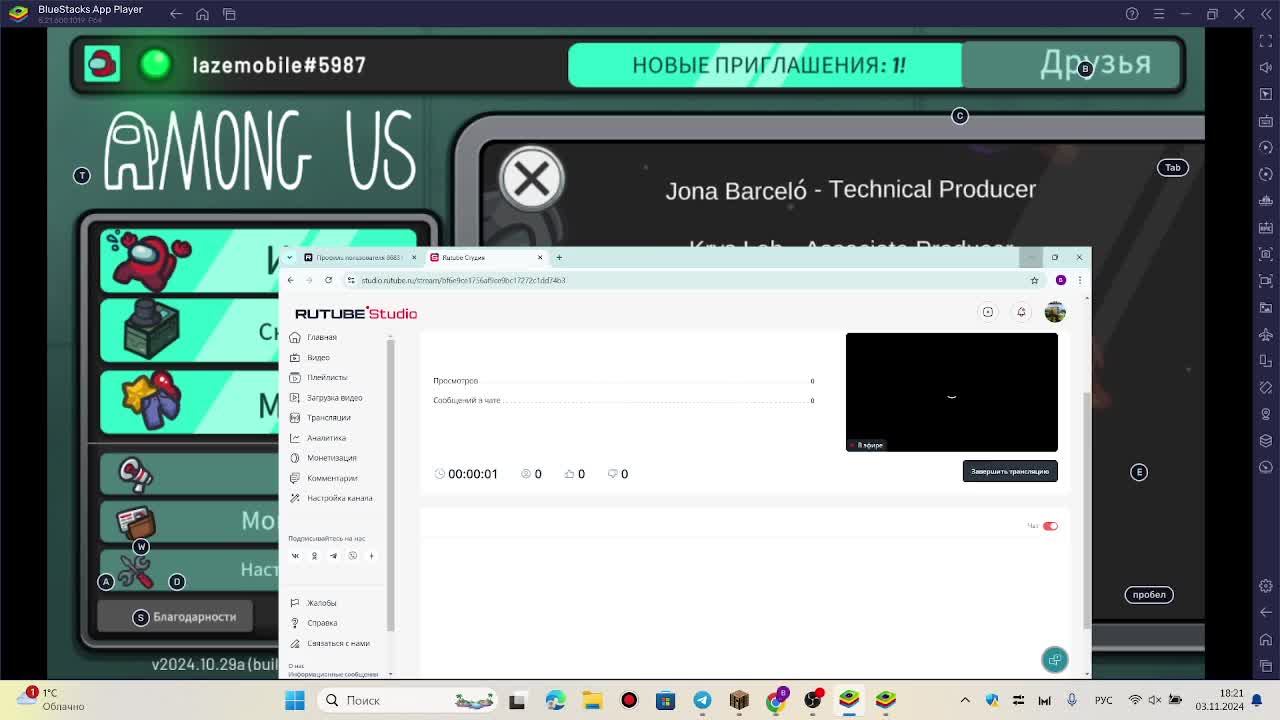Image resolution: width=1280 pixels, height=720 pixels.
Task: Click the Rutube sidebar scrollbar
Action: (390, 485)
